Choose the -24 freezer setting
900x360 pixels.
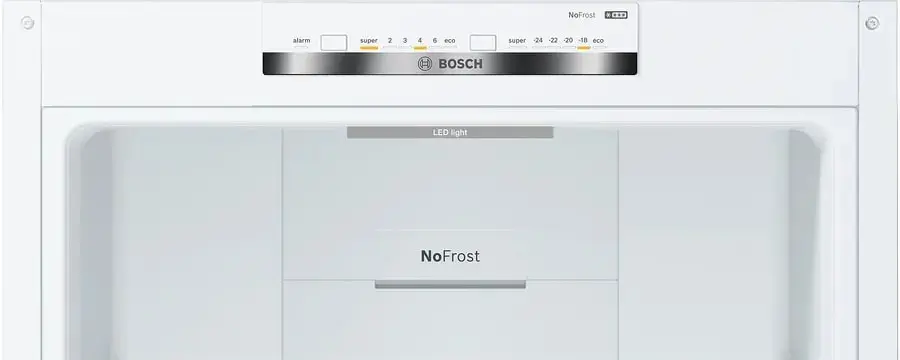(x=538, y=41)
